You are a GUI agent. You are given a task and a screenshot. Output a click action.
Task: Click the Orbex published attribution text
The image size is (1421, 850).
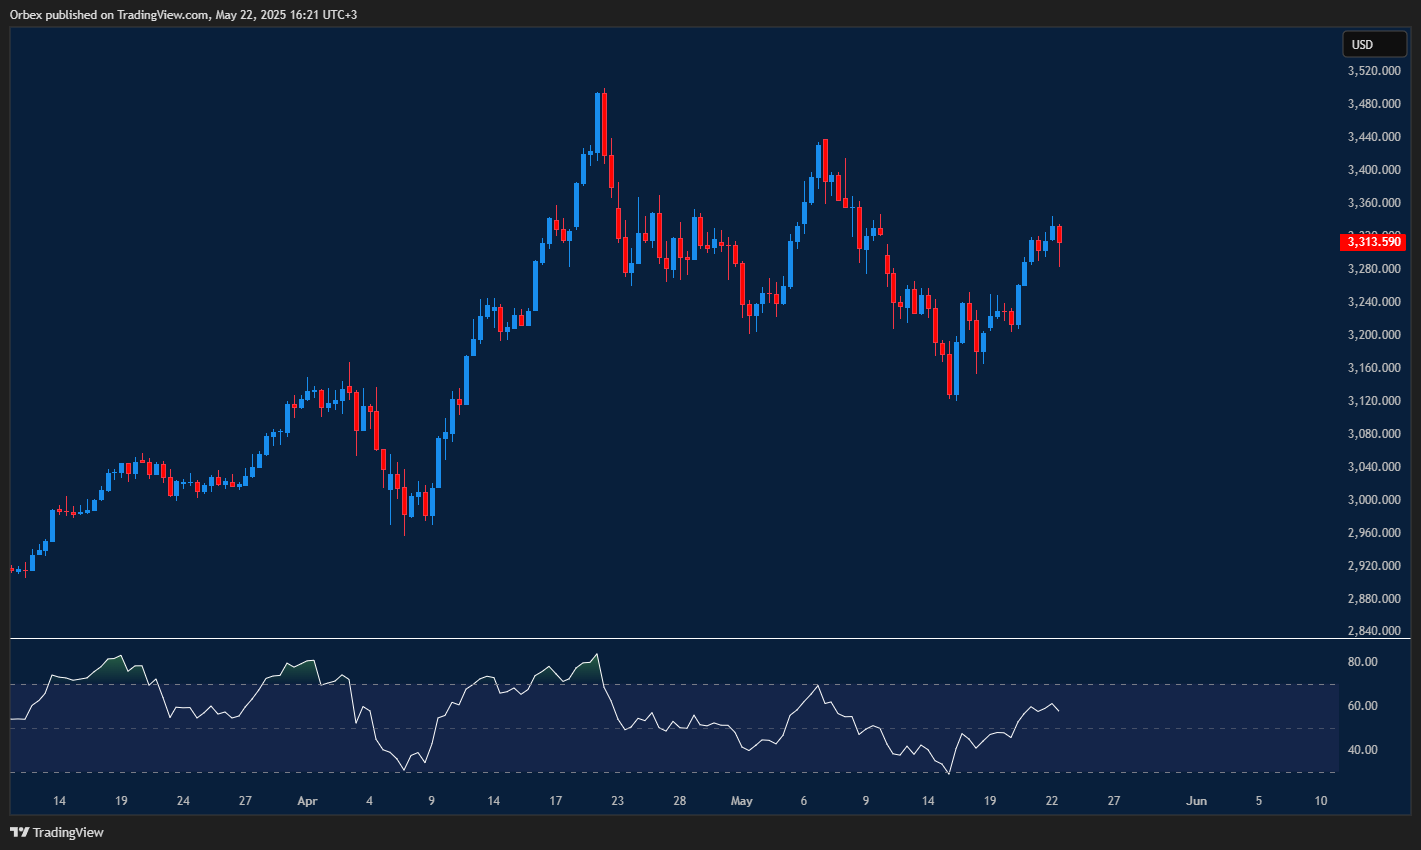[x=180, y=14]
